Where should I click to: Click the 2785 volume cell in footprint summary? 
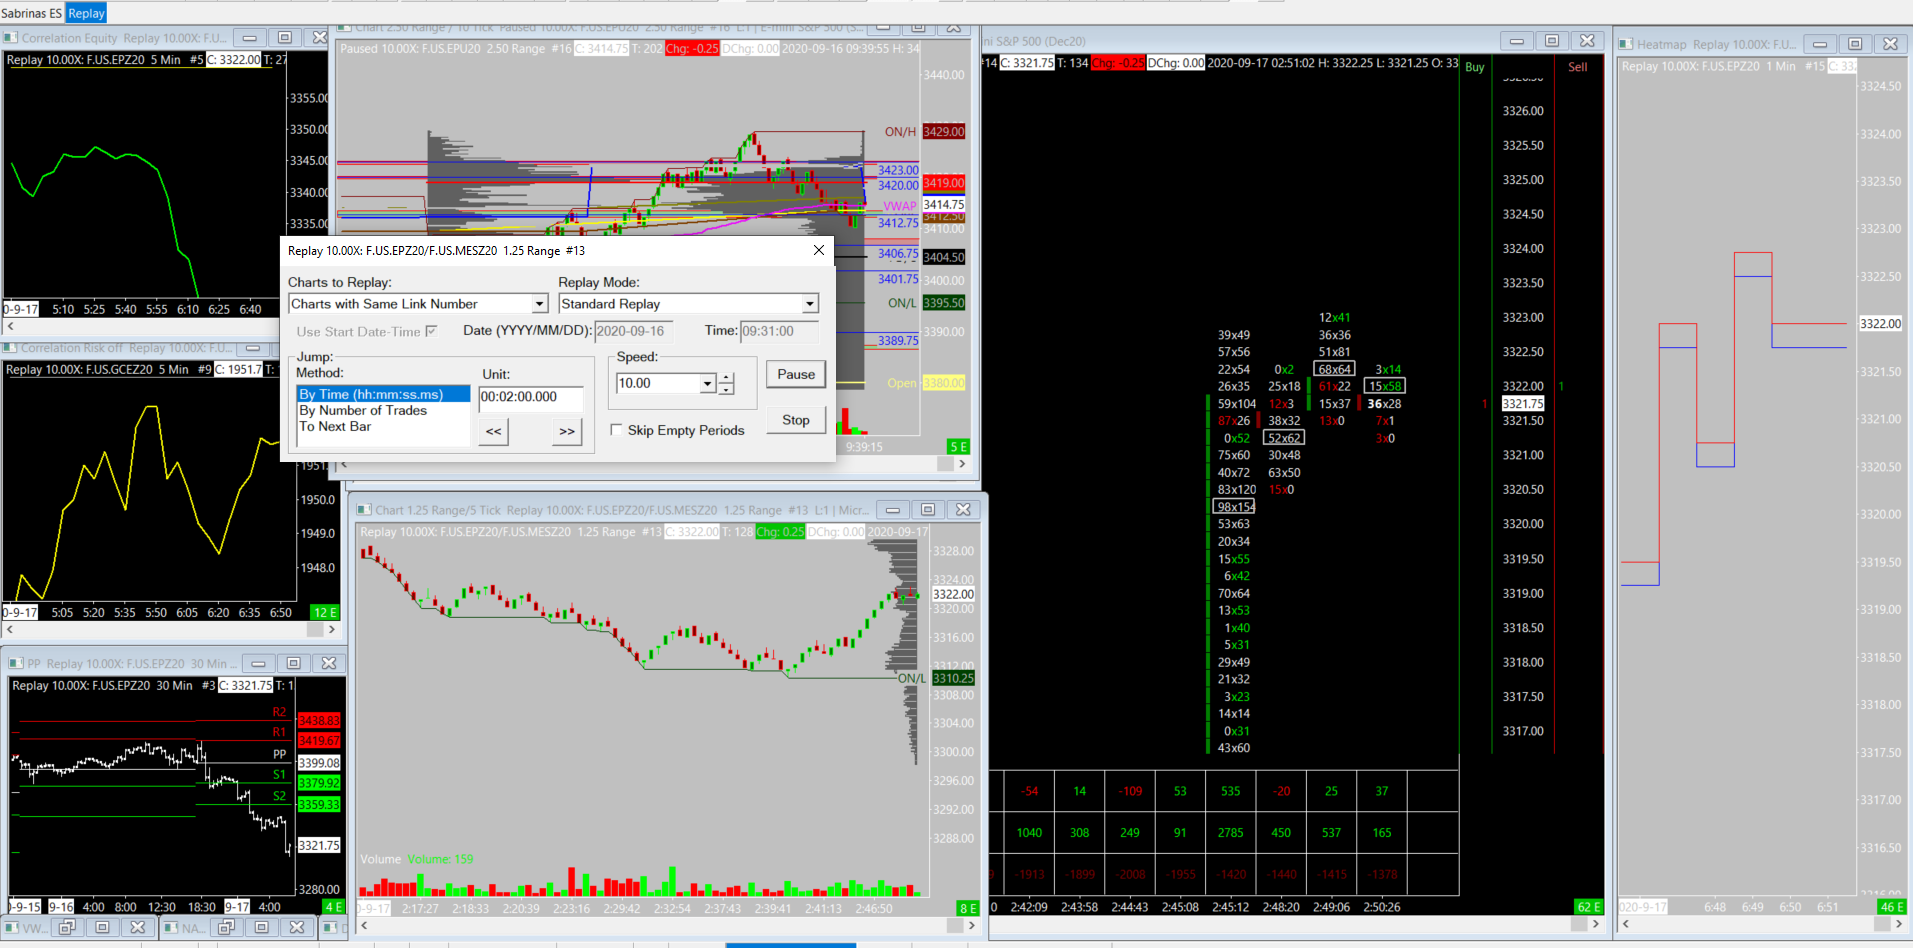(x=1231, y=833)
